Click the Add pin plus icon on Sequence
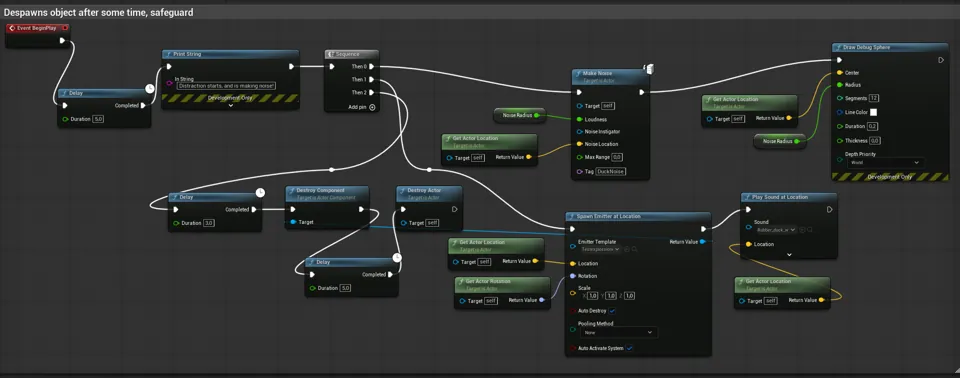 [372, 107]
